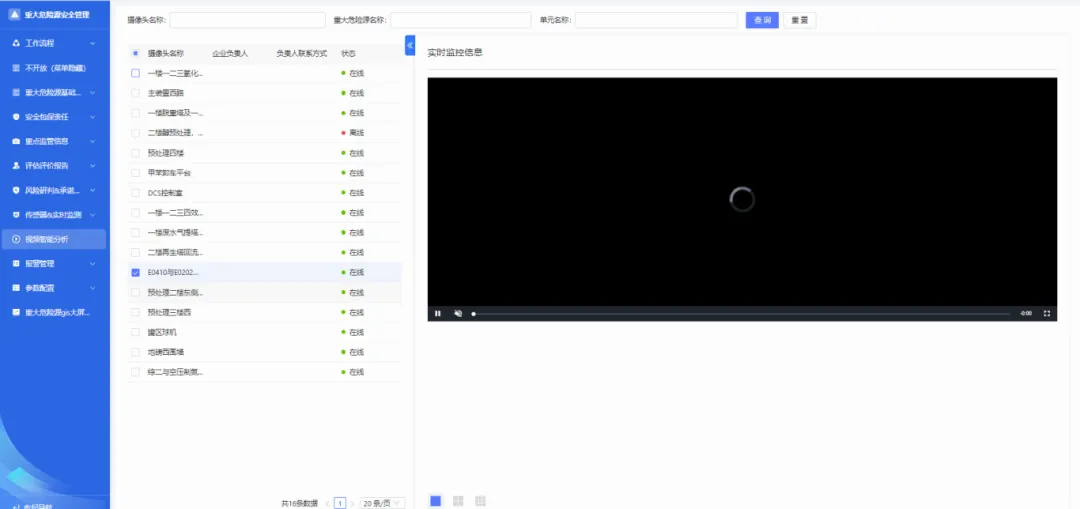Check the box for 甲苯卸车平台
This screenshot has height=509, width=1080.
pos(135,173)
